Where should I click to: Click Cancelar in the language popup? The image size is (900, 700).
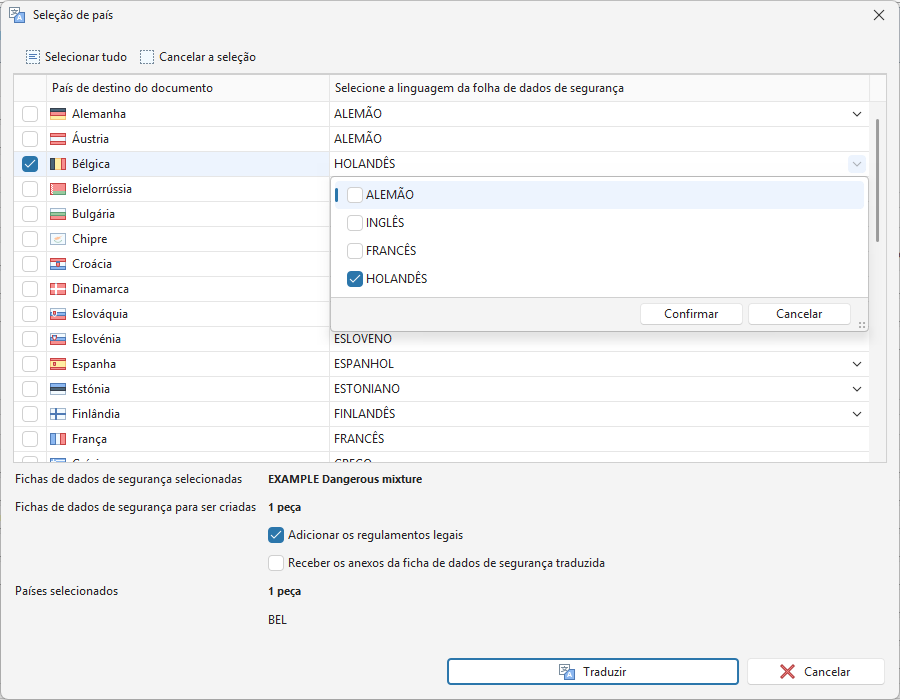point(799,314)
